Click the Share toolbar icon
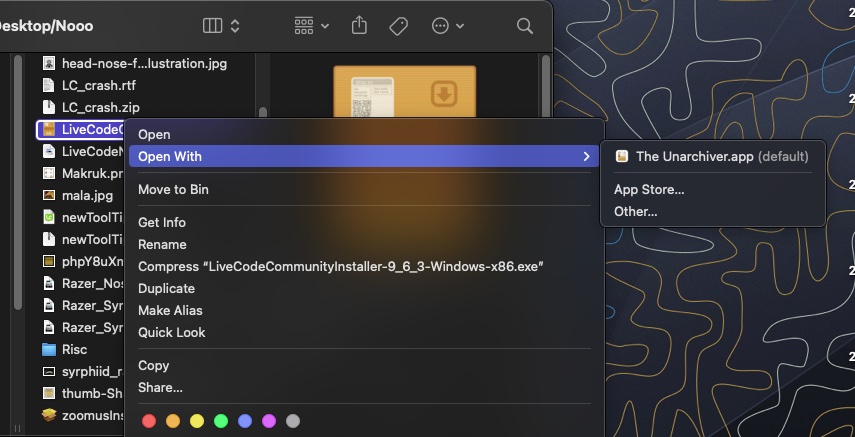The width and height of the screenshot is (855, 437). coord(359,25)
